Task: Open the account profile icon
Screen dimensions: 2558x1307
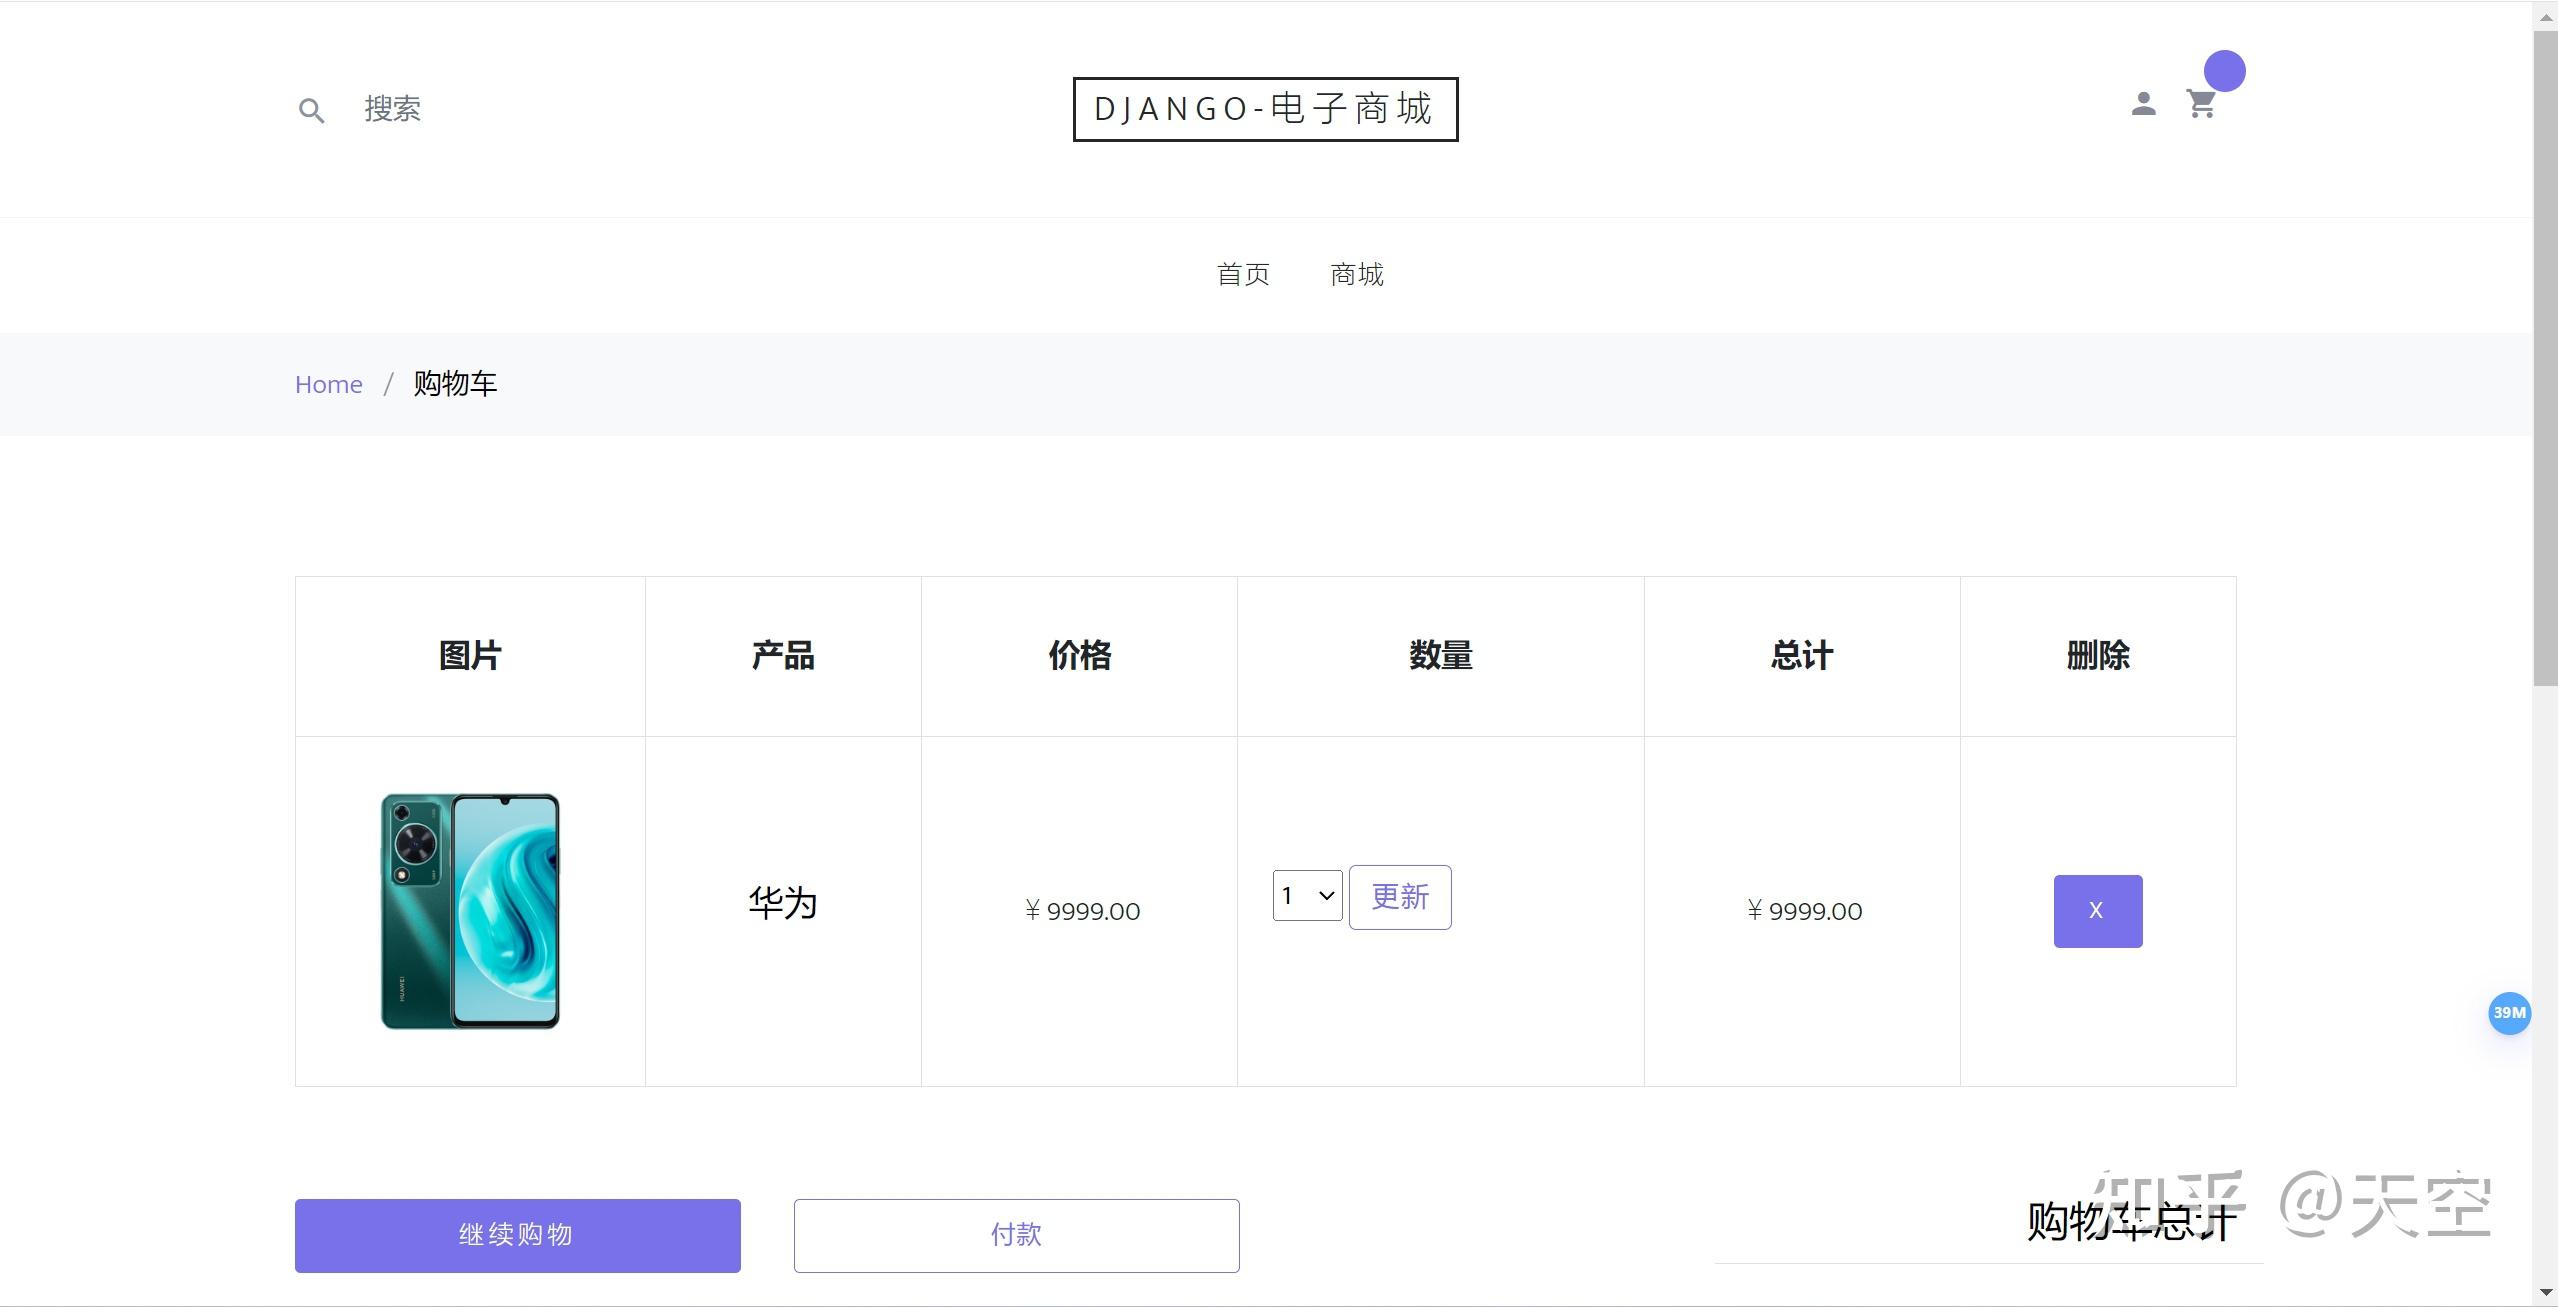Action: coord(2142,104)
